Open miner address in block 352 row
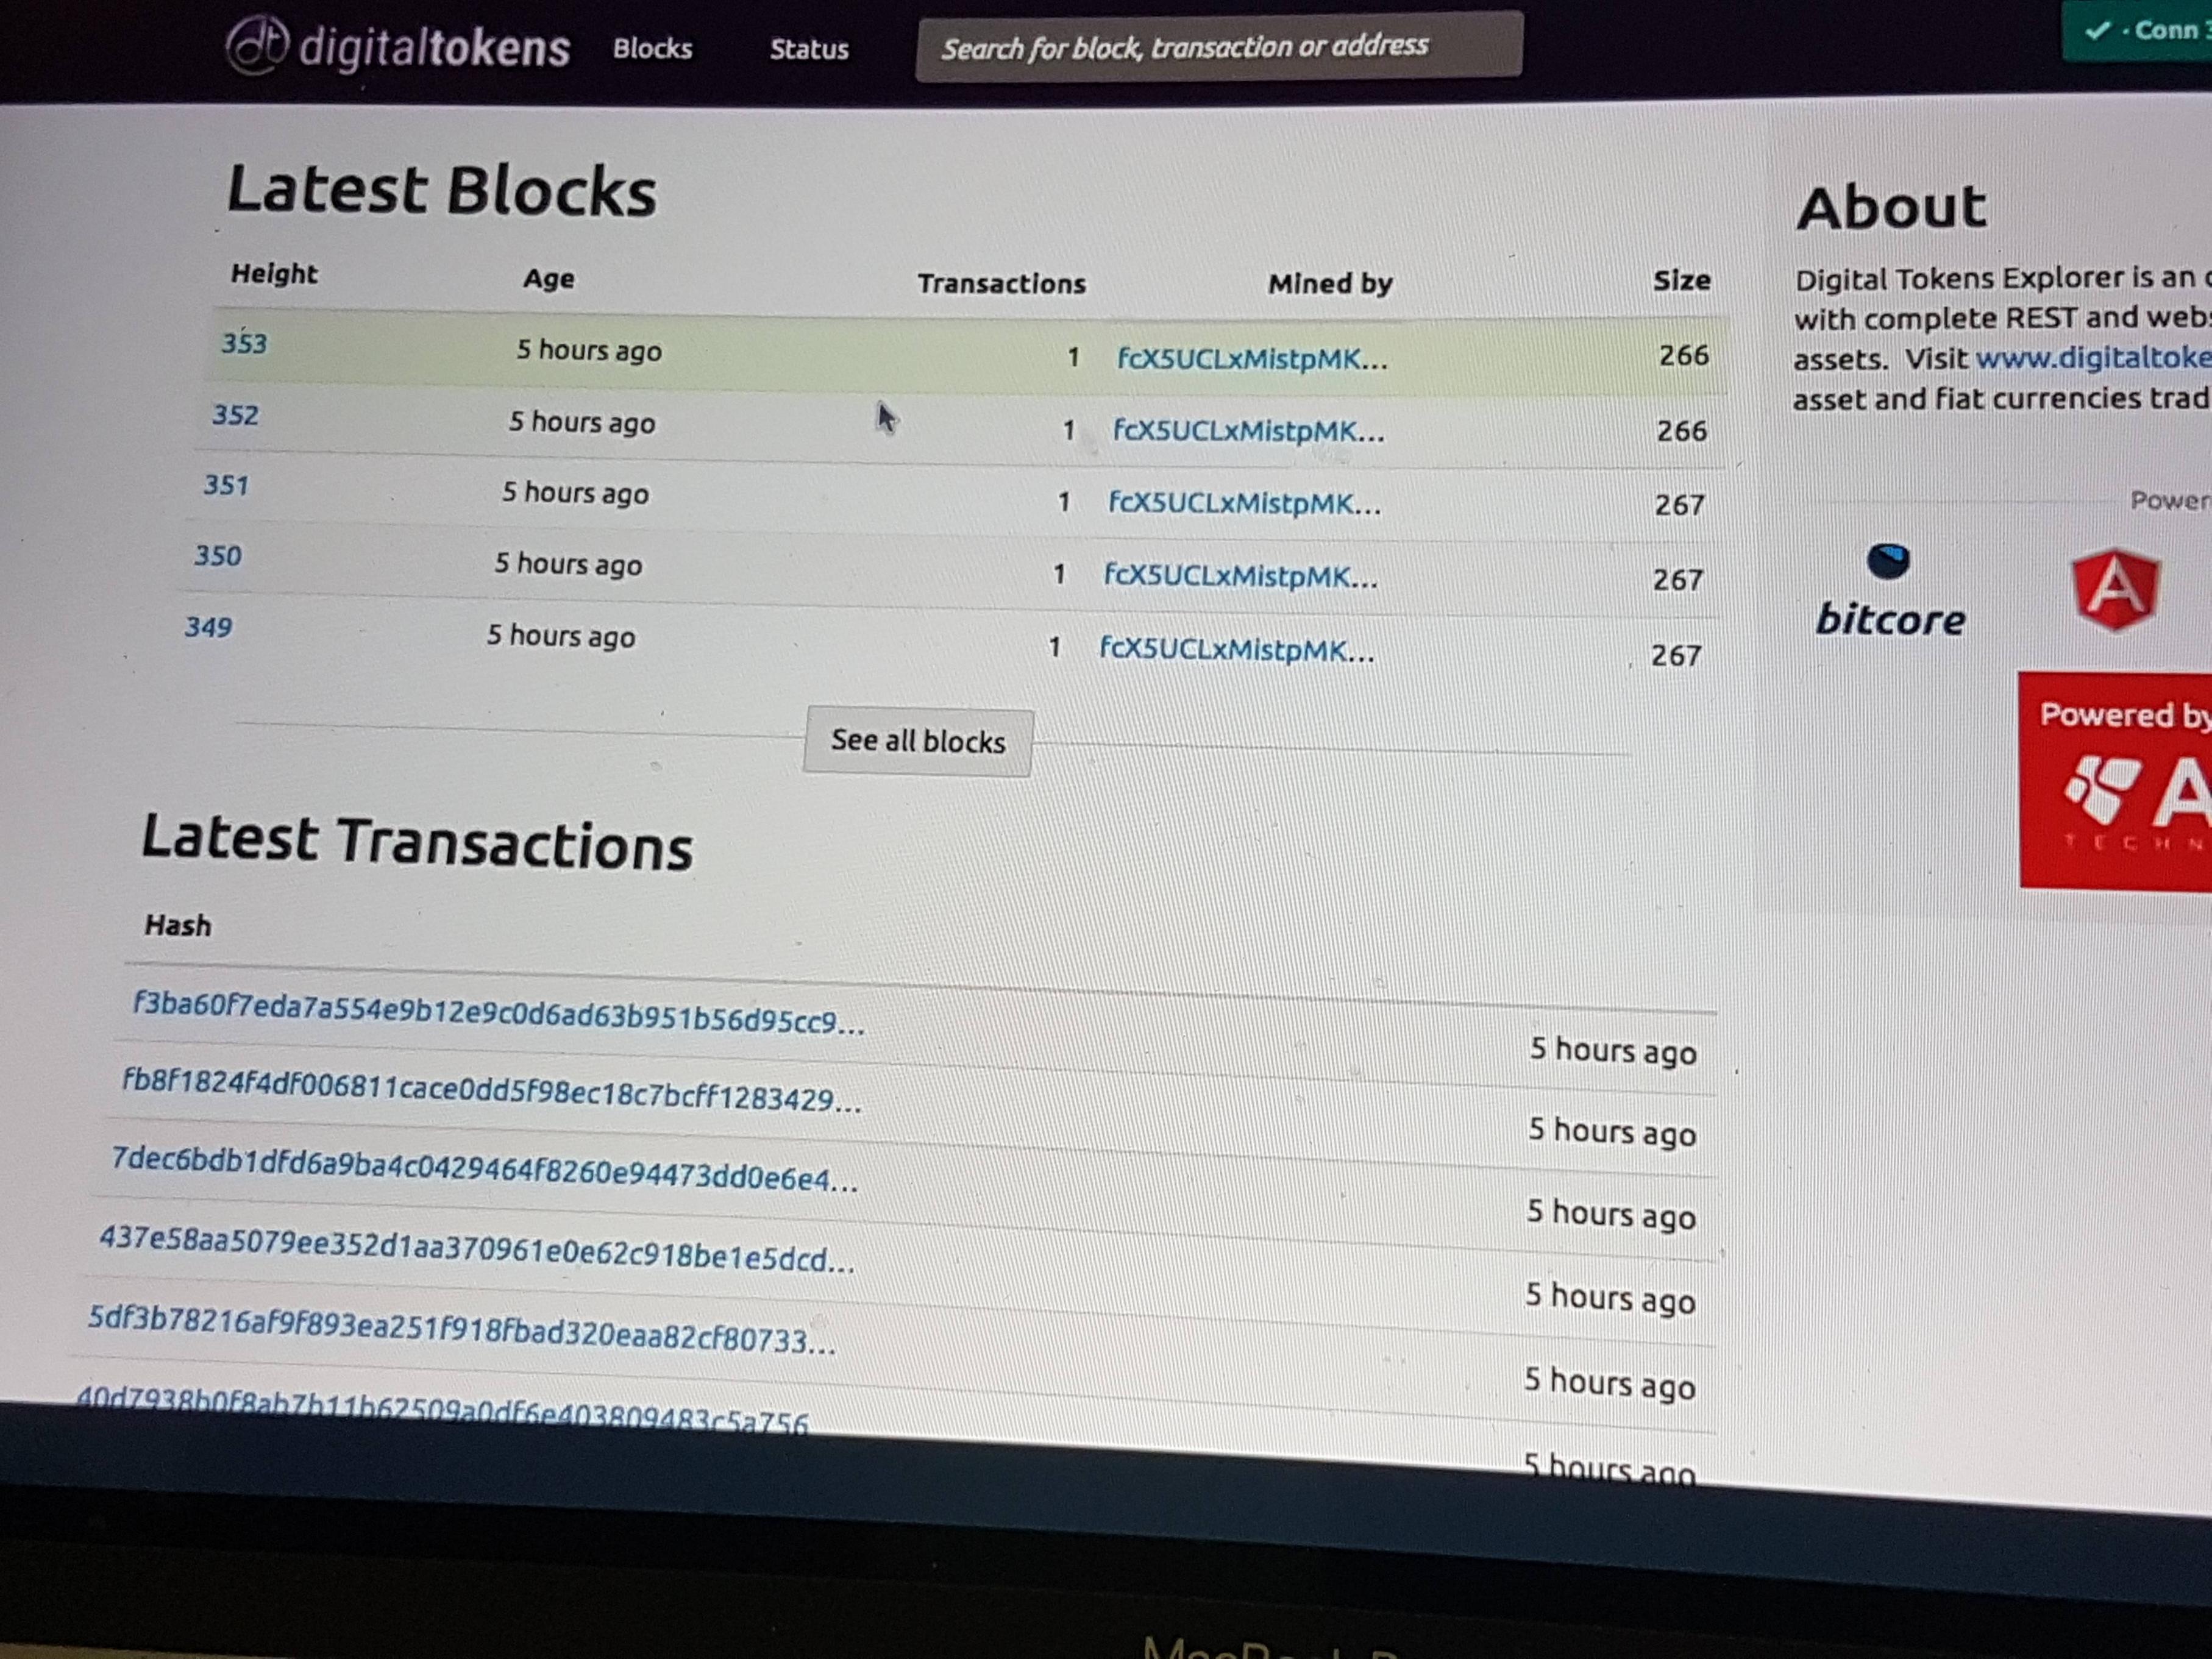This screenshot has height=1659, width=2212. click(1248, 431)
